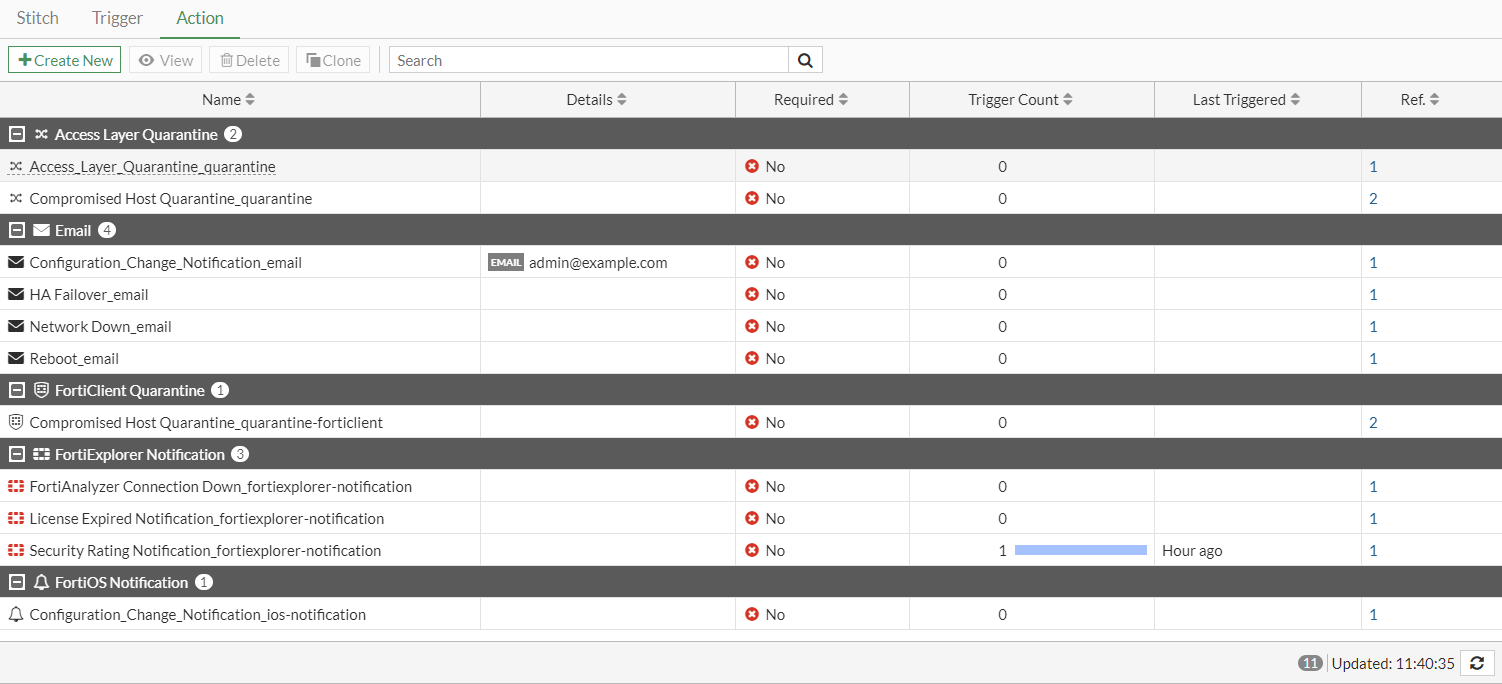
Task: Click the EMAIL tag beside admin@example.com
Action: click(x=505, y=262)
